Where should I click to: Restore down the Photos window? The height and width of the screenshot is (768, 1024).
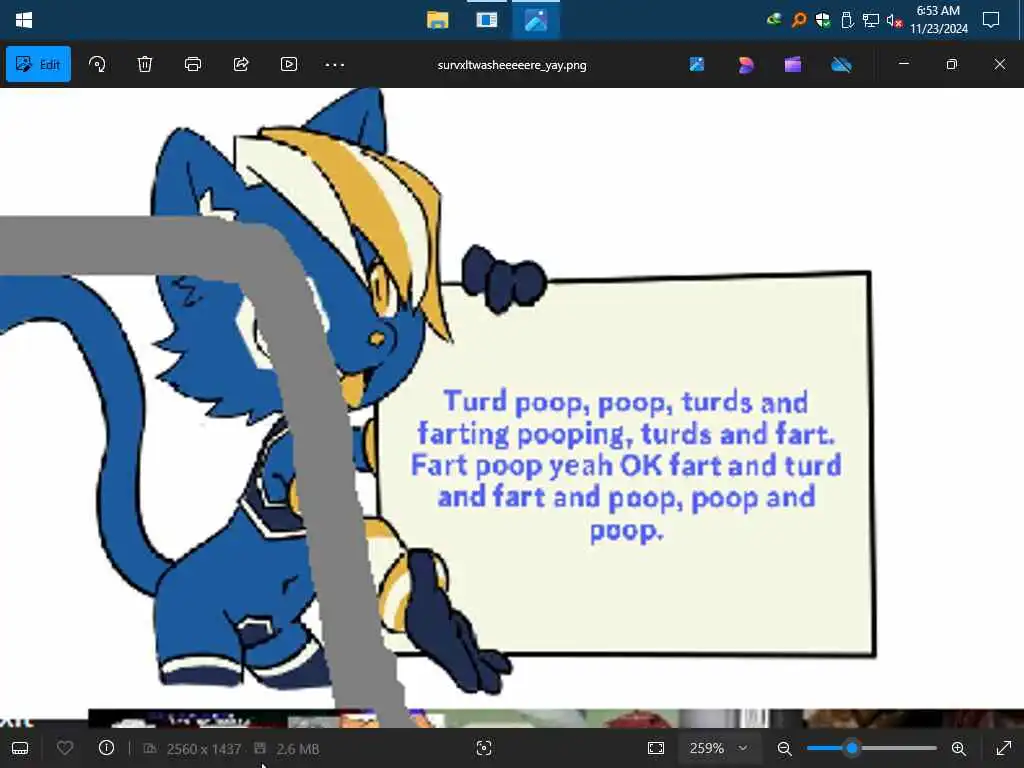point(952,64)
